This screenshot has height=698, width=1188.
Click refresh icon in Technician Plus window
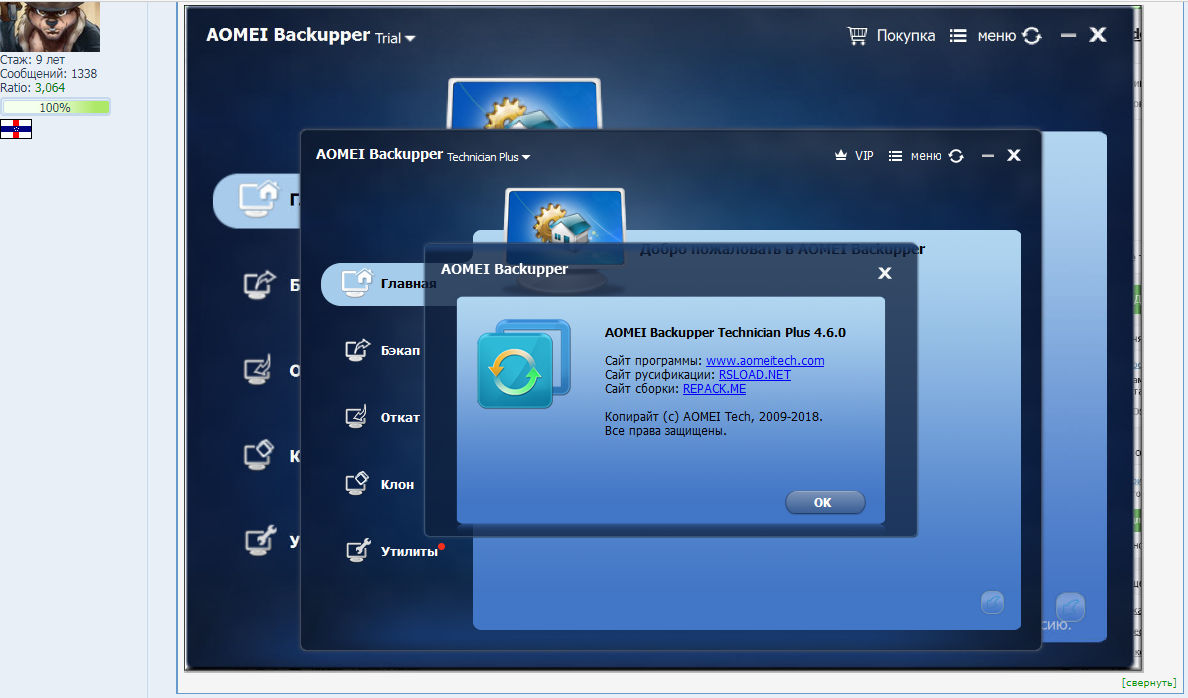coord(956,156)
